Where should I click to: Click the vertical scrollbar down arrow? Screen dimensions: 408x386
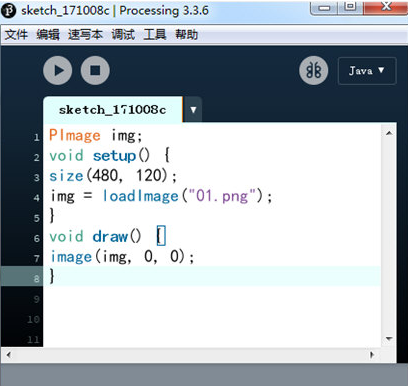pyautogui.click(x=389, y=339)
